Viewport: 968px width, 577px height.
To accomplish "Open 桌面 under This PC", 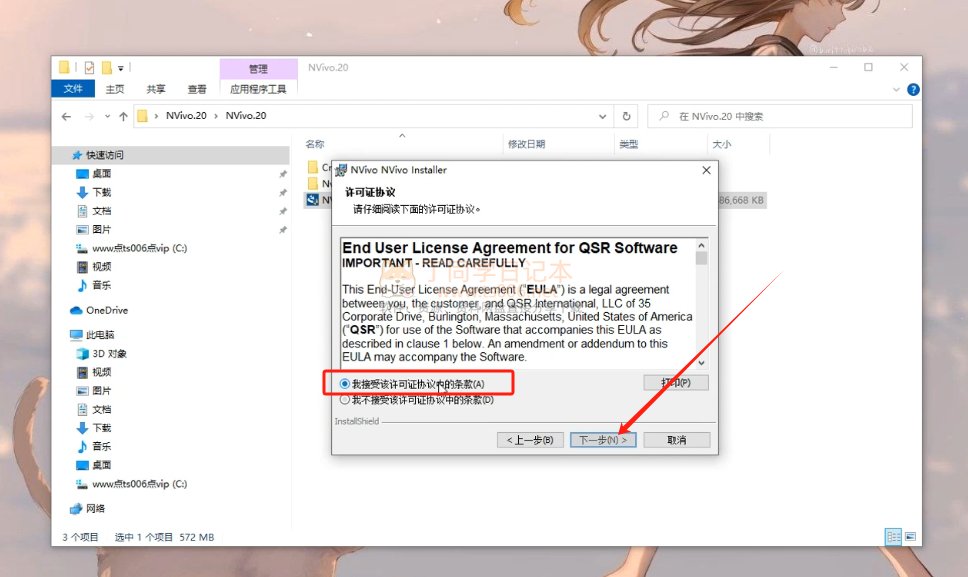I will pos(101,465).
